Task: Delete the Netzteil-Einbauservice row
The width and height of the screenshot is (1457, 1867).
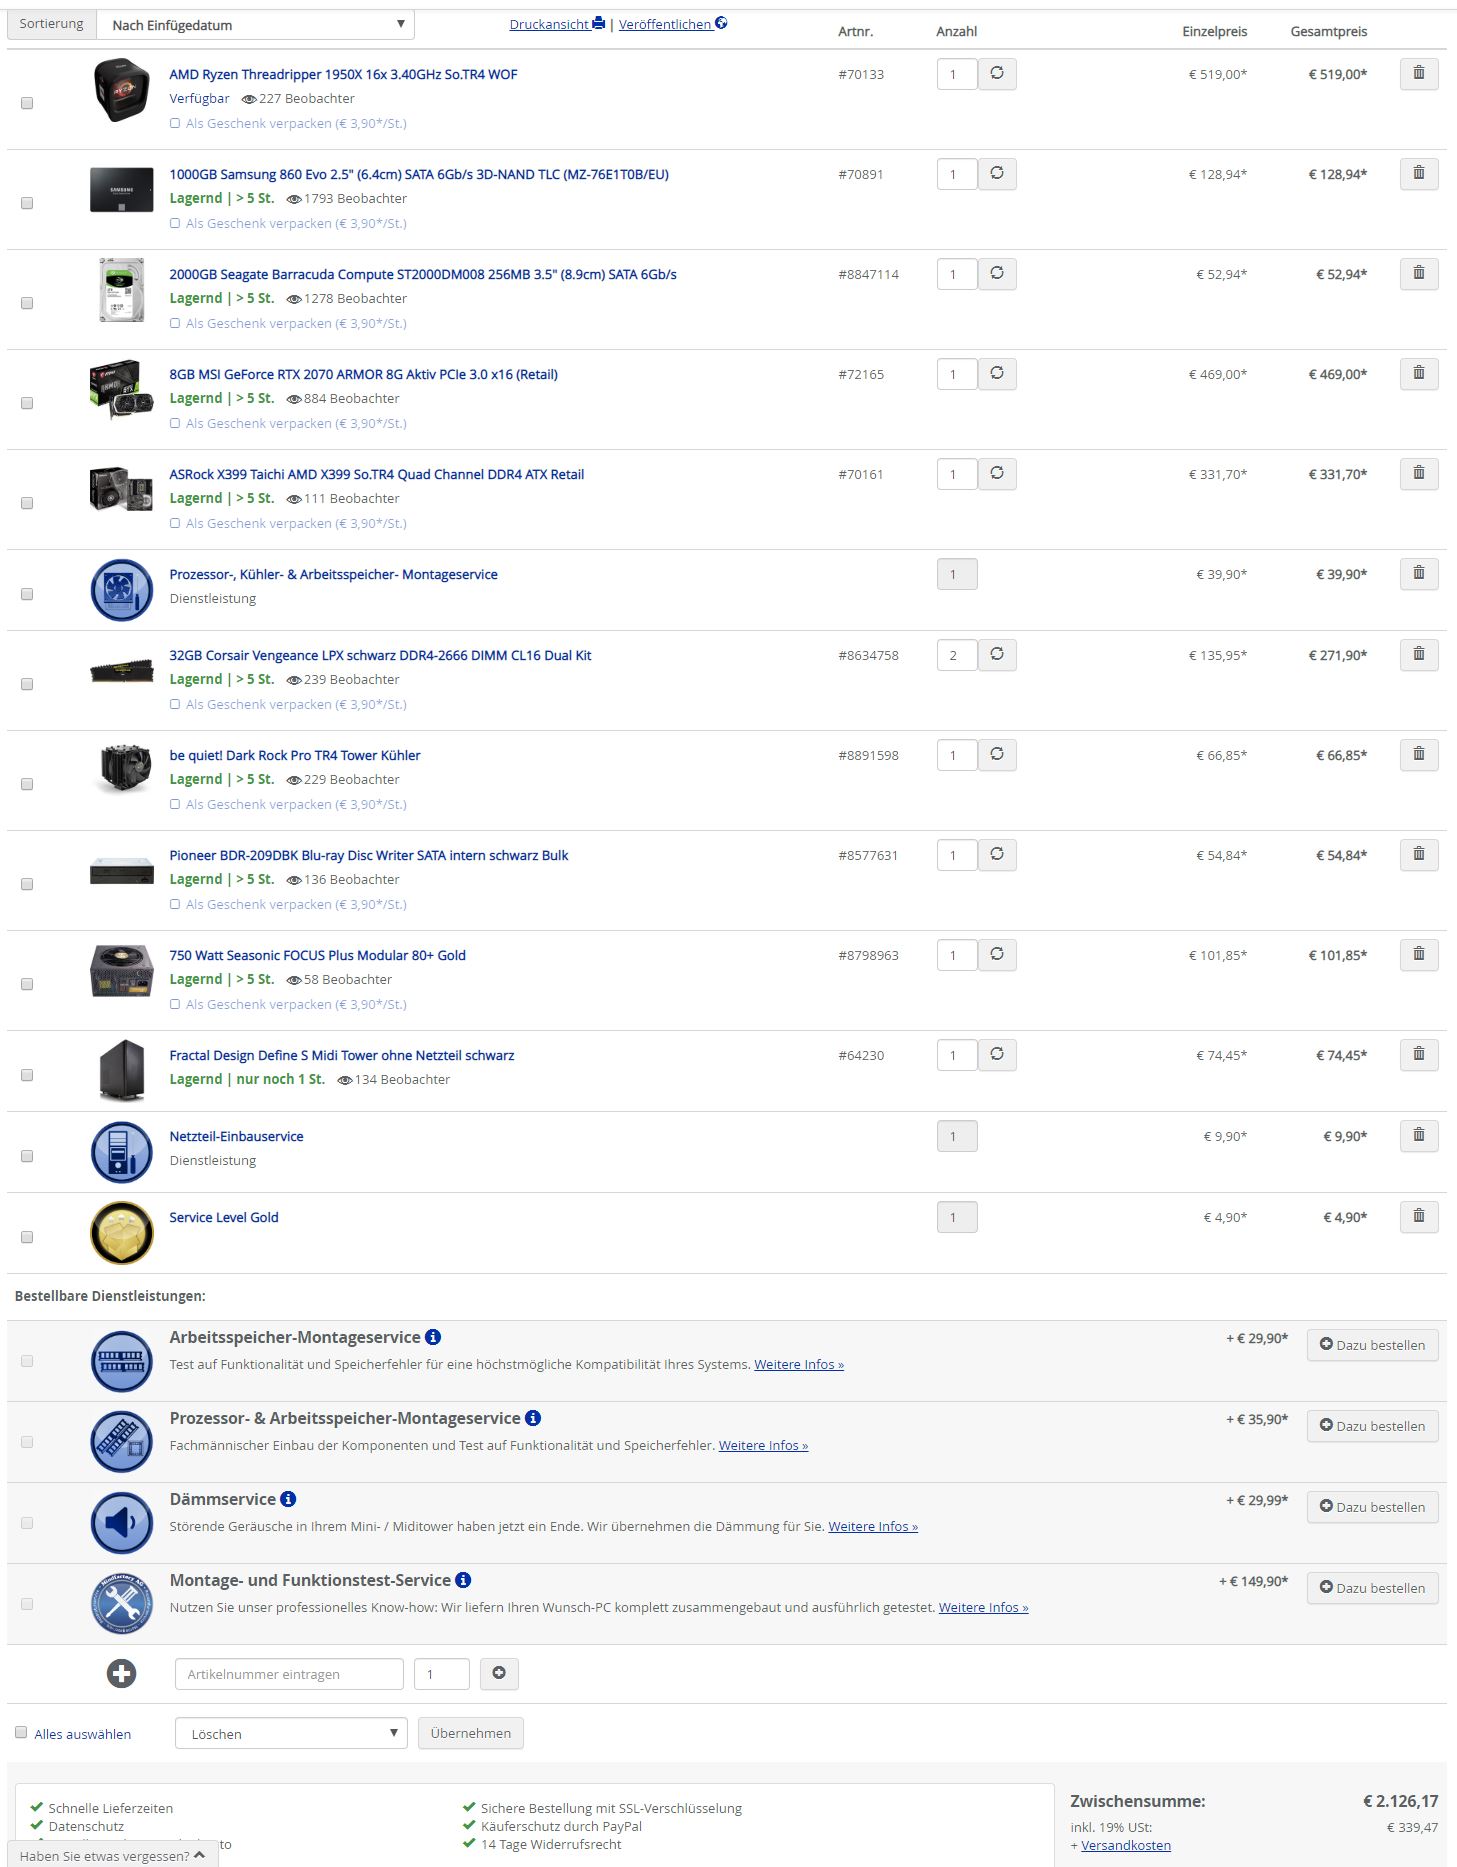Action: click(1418, 1136)
